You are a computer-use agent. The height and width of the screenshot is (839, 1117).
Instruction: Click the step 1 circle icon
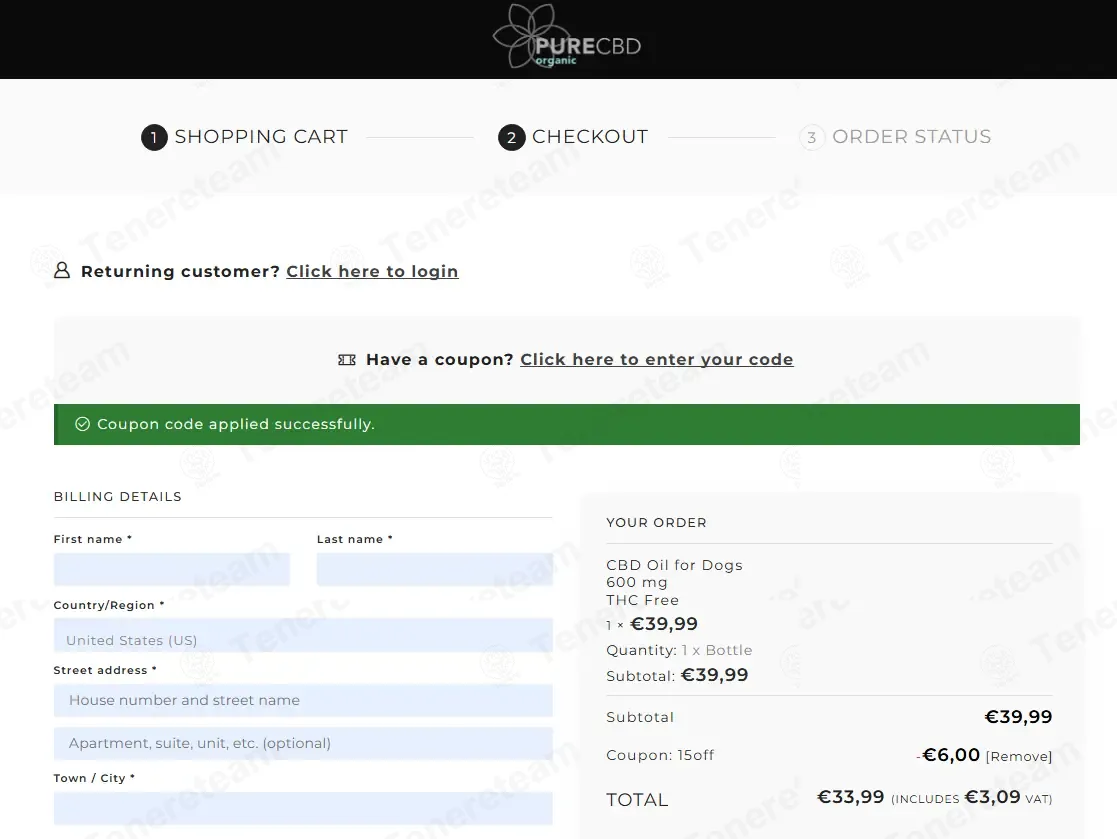(x=154, y=137)
